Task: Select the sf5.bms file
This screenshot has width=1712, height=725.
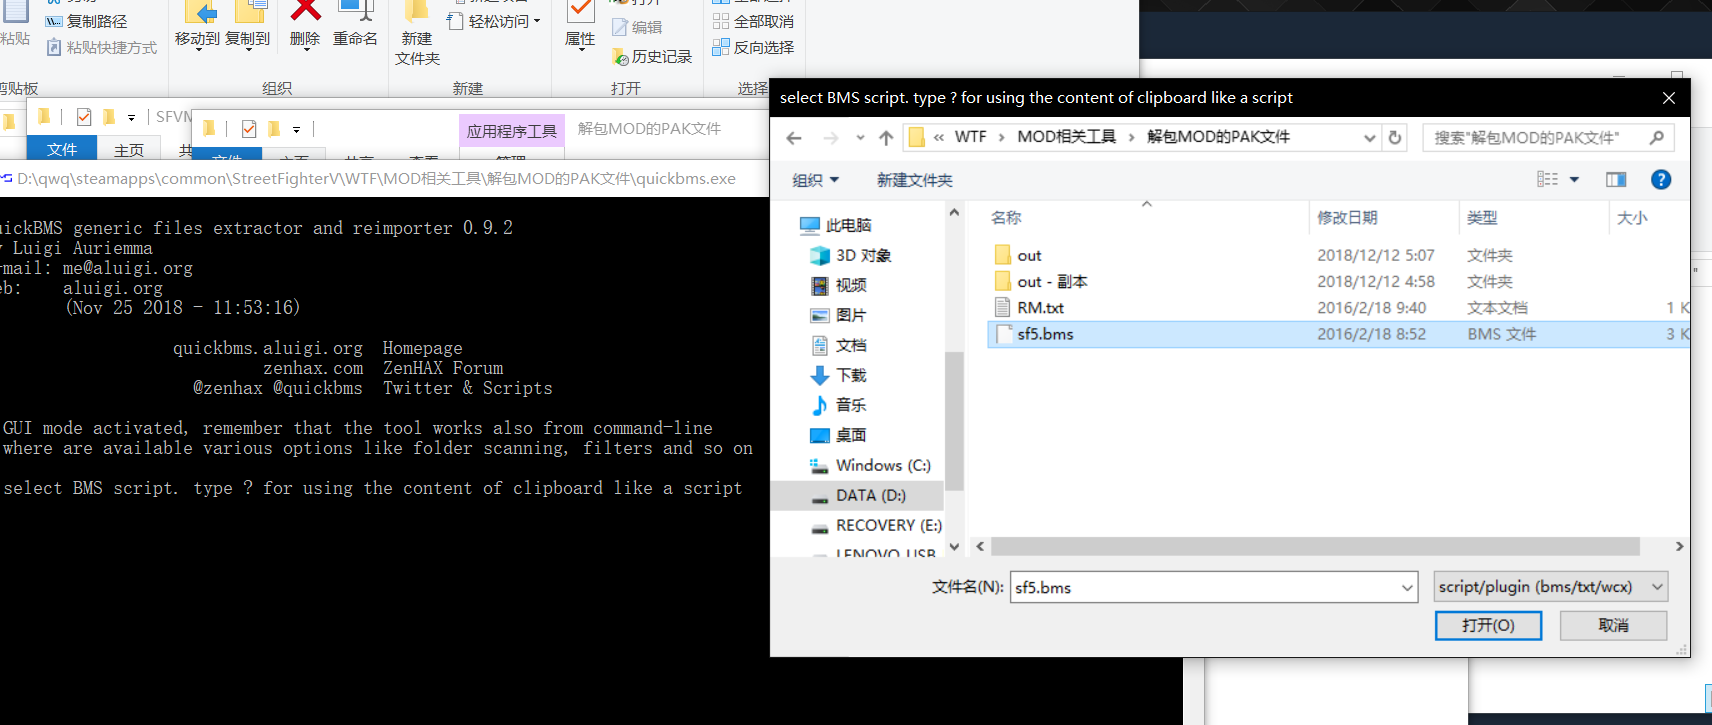Action: 1338,334
